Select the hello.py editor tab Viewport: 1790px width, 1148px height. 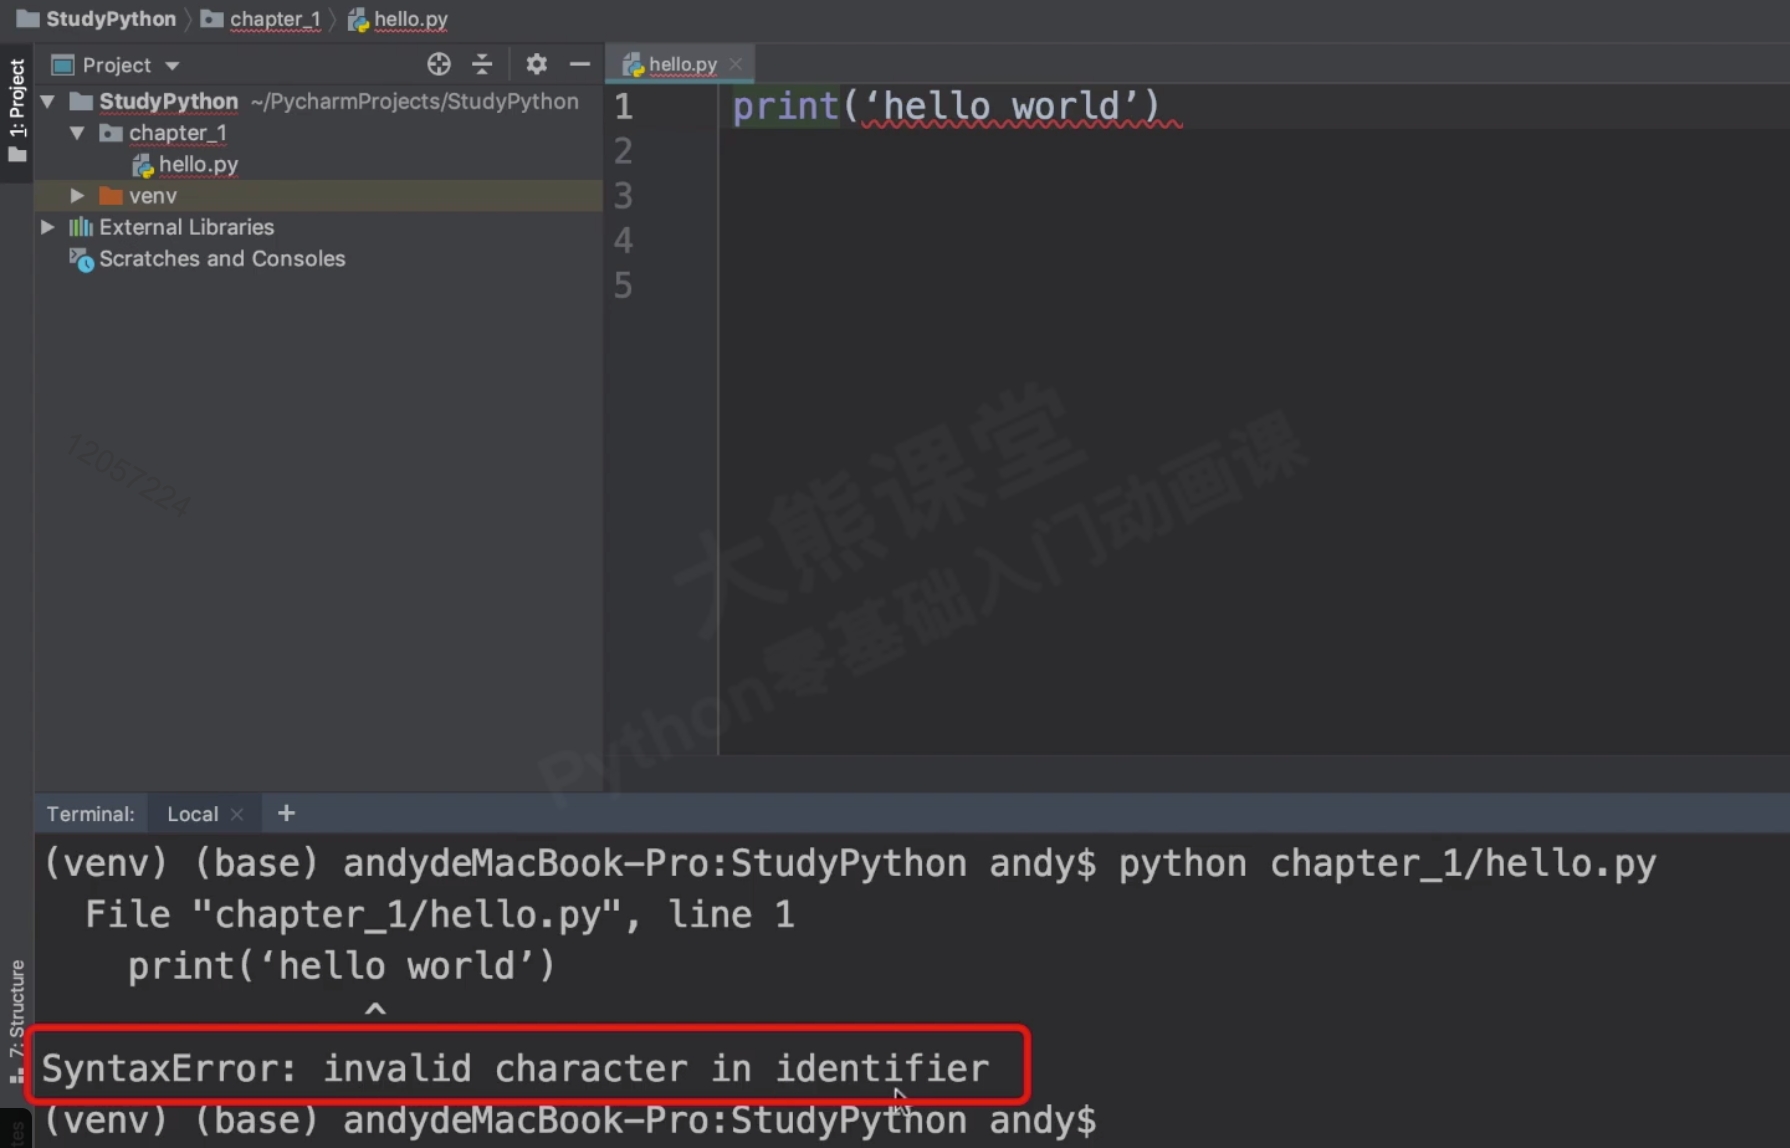(681, 65)
